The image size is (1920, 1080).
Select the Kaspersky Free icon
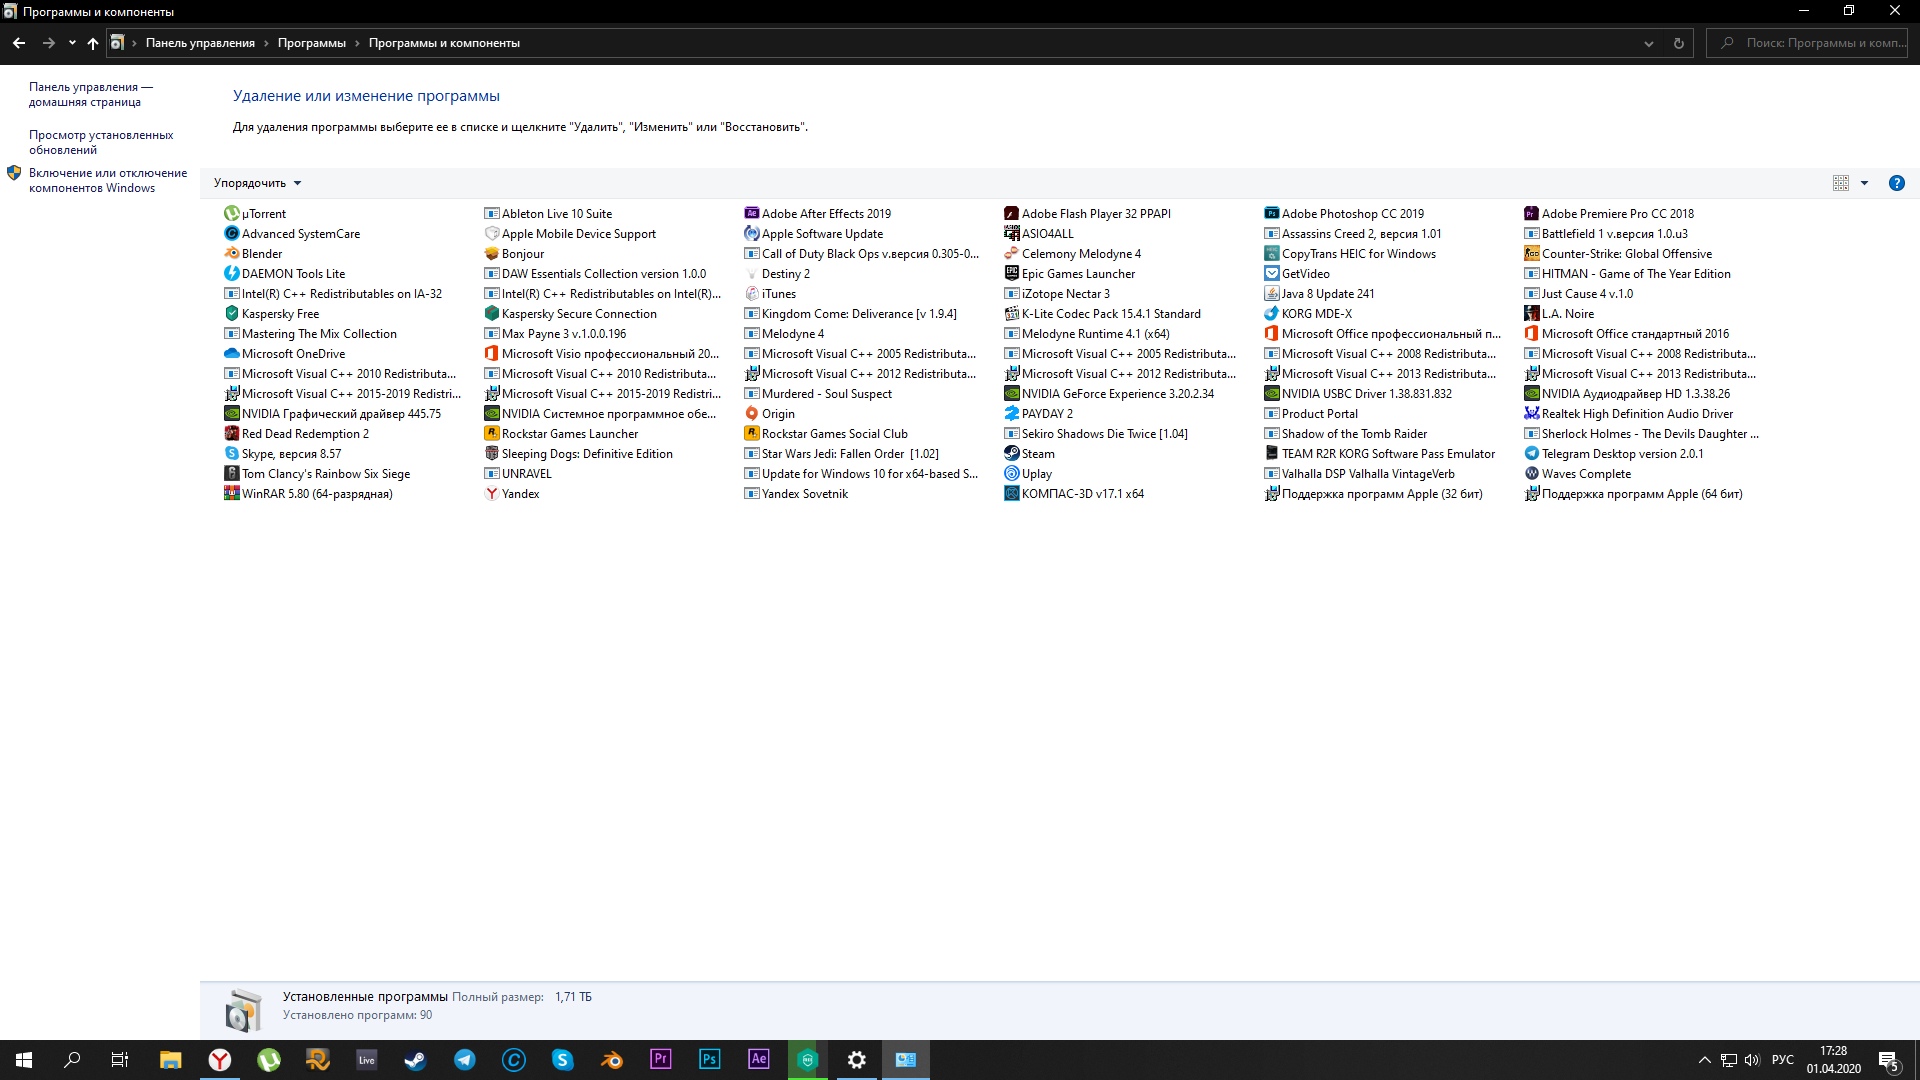coord(232,314)
